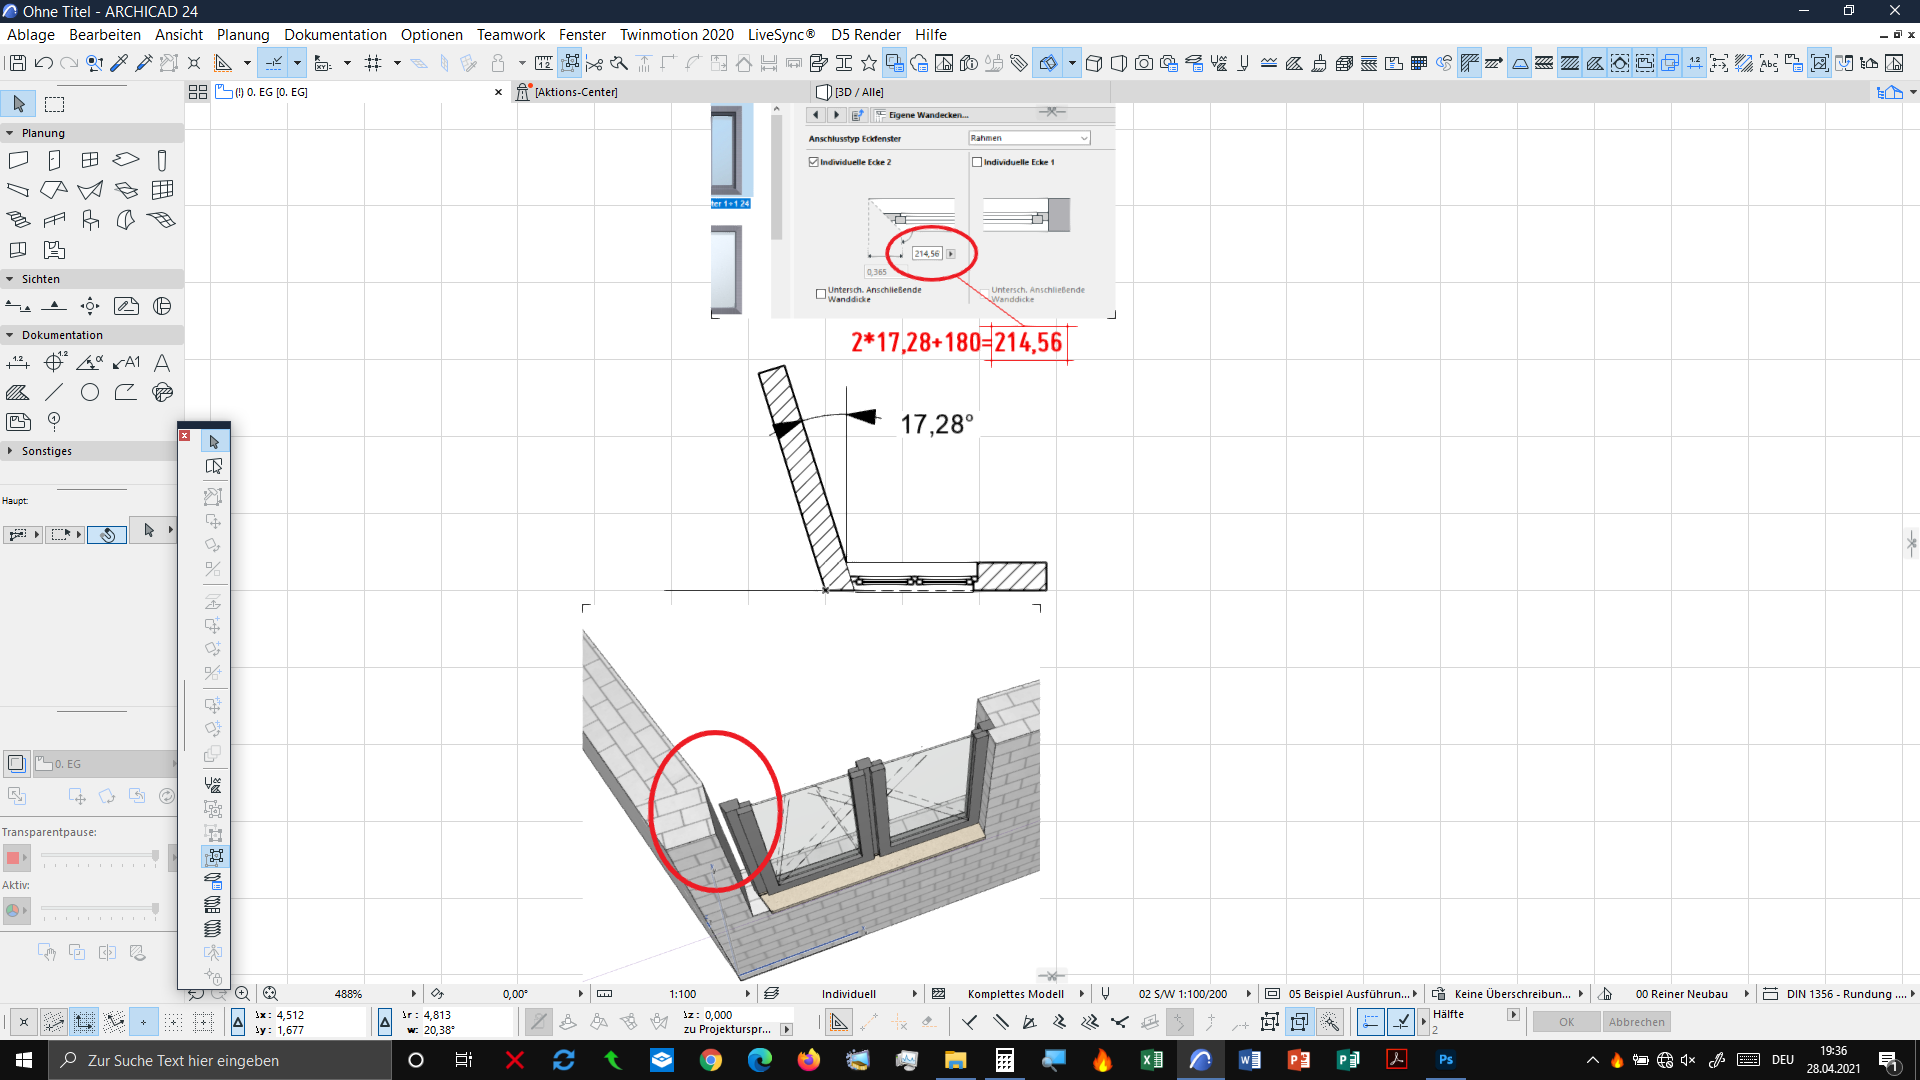
Task: Select the Stair tool
Action: tap(18, 219)
